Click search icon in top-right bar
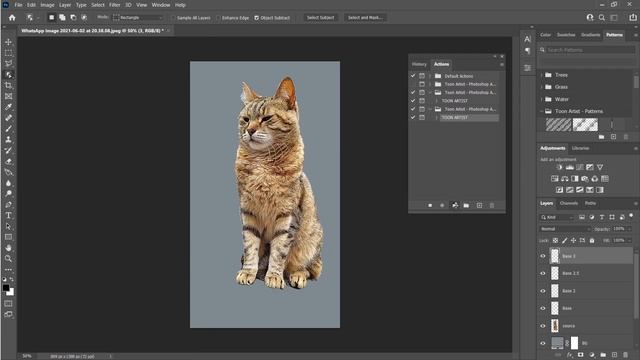Image resolution: width=640 pixels, height=360 pixels. pos(602,18)
